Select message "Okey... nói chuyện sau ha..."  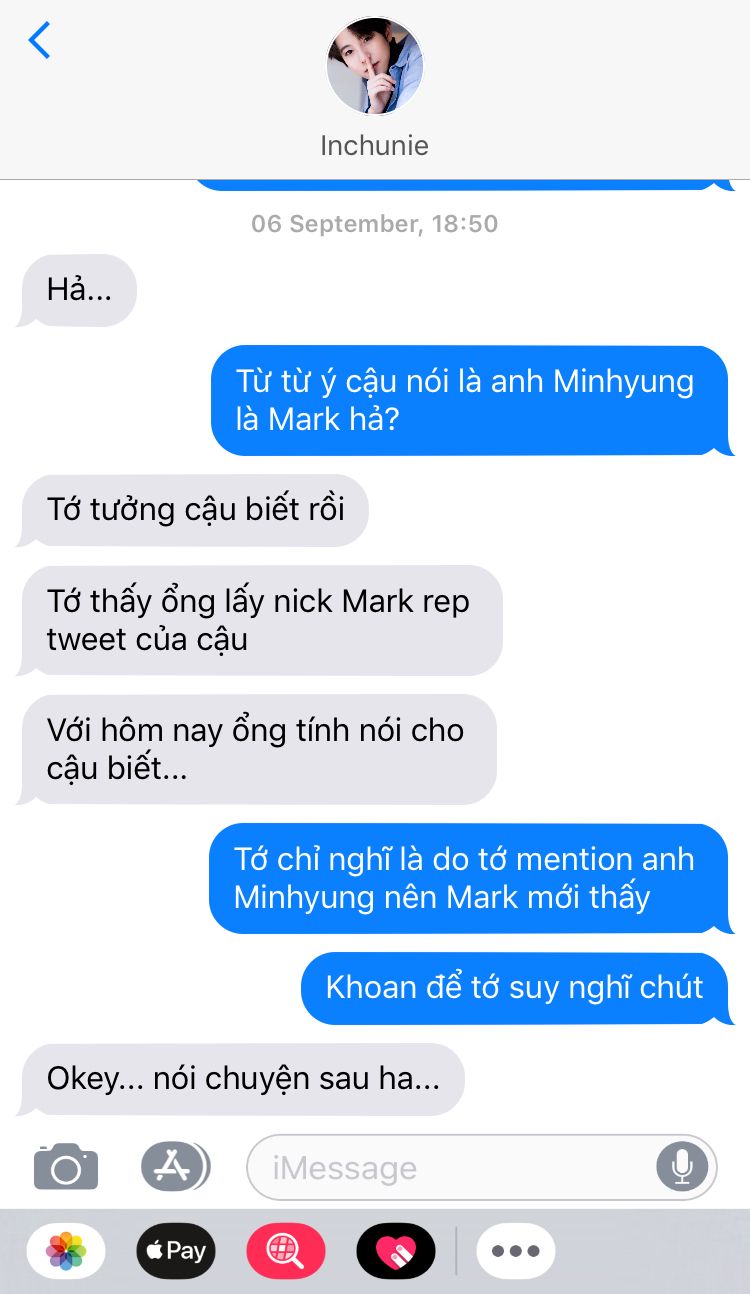(240, 1080)
